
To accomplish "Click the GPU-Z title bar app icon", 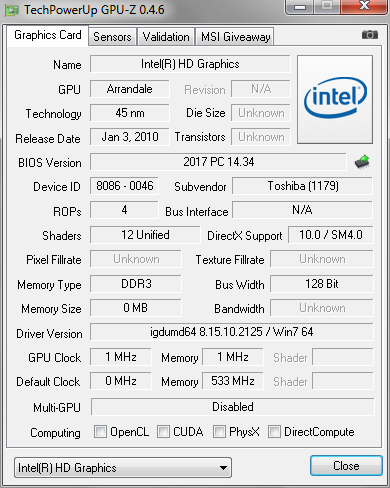I will tap(12, 10).
